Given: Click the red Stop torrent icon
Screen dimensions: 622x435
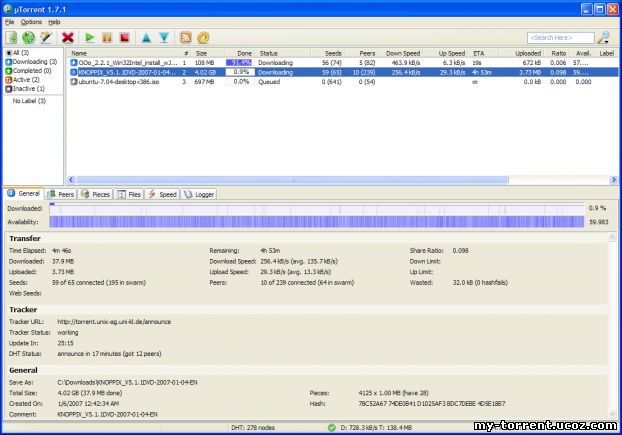Looking at the screenshot, I should point(125,38).
